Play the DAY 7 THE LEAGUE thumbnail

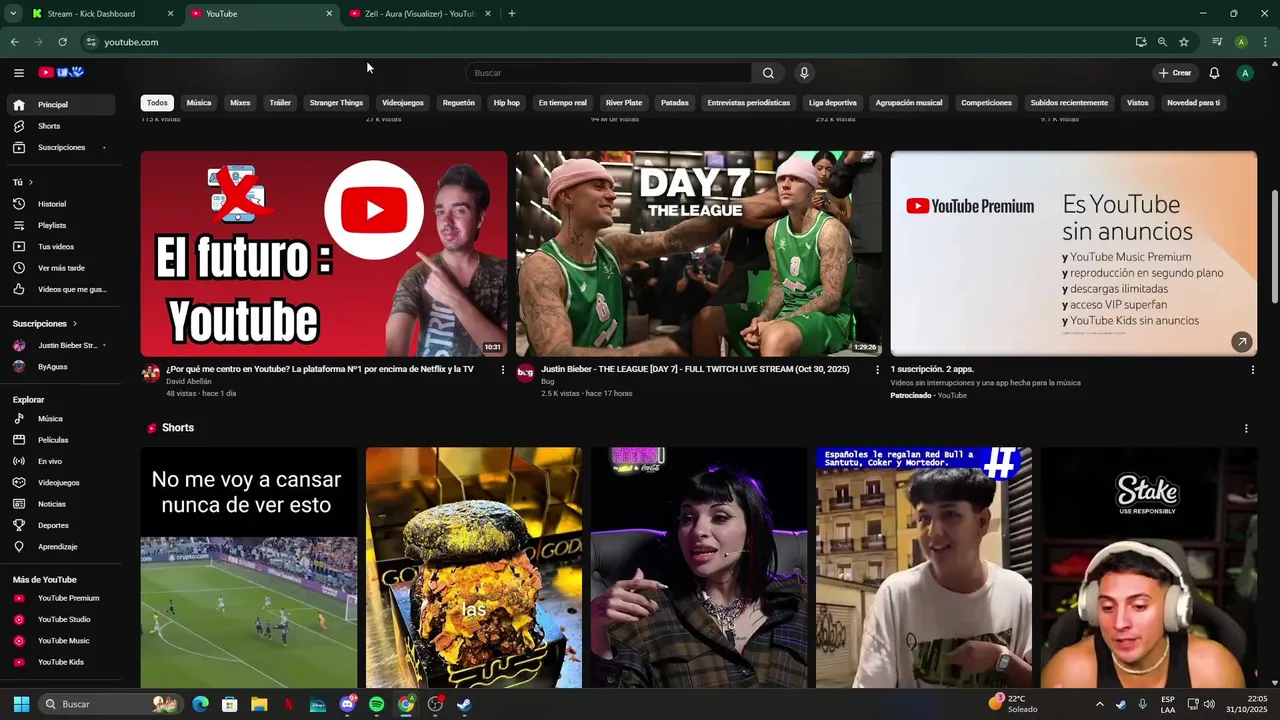[699, 254]
